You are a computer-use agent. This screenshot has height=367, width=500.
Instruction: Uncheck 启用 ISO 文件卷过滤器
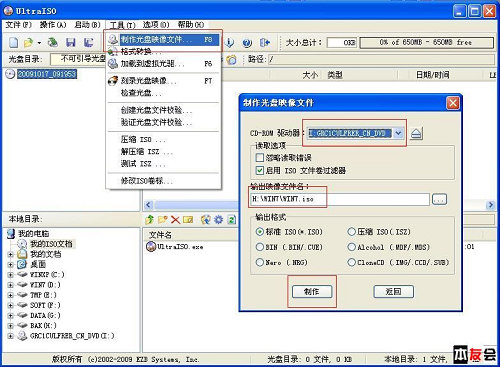tap(259, 170)
